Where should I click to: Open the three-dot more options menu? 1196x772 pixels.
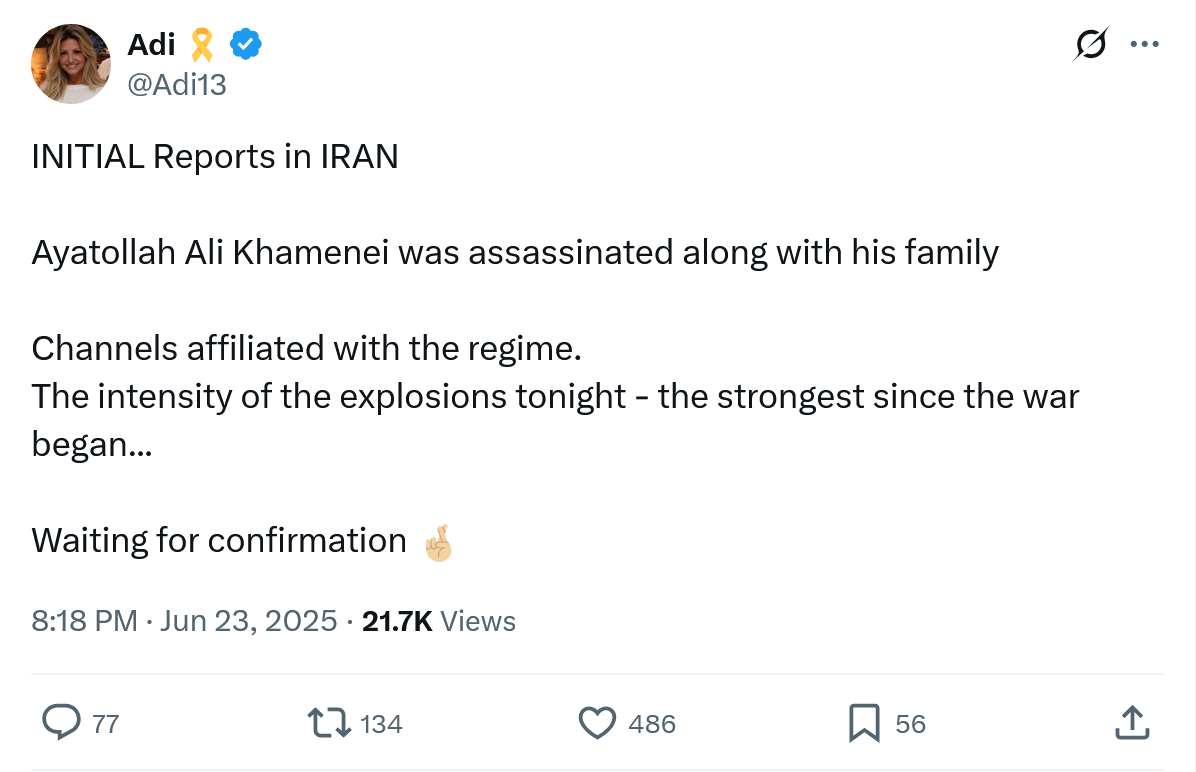(1144, 45)
